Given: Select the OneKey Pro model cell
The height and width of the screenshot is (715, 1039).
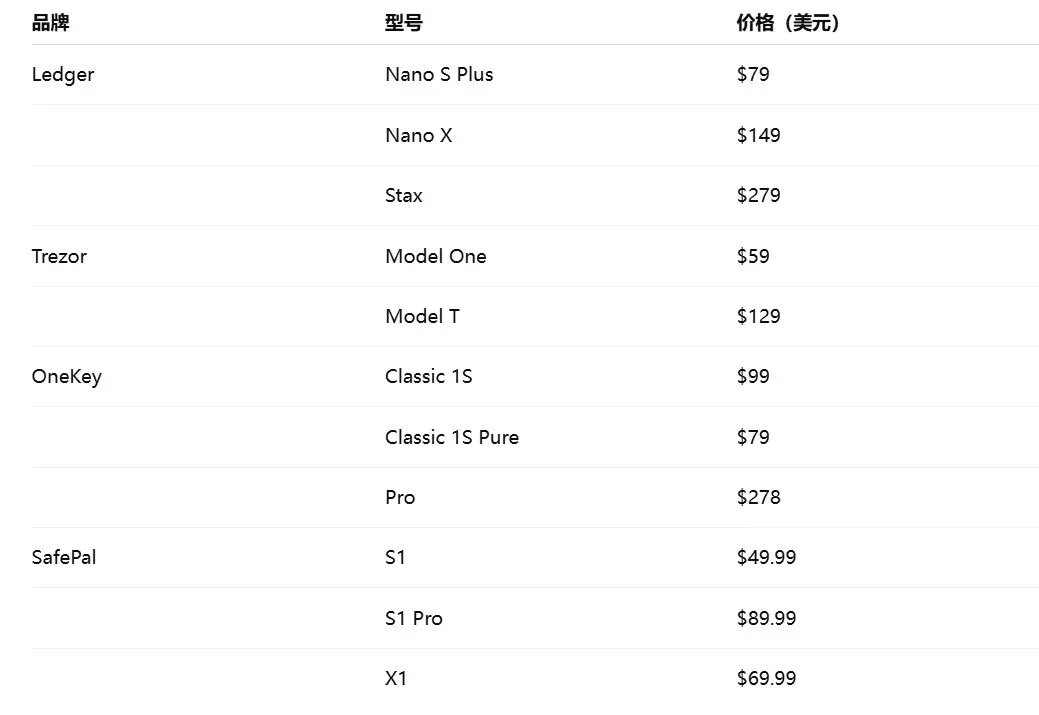Looking at the screenshot, I should coord(400,498).
